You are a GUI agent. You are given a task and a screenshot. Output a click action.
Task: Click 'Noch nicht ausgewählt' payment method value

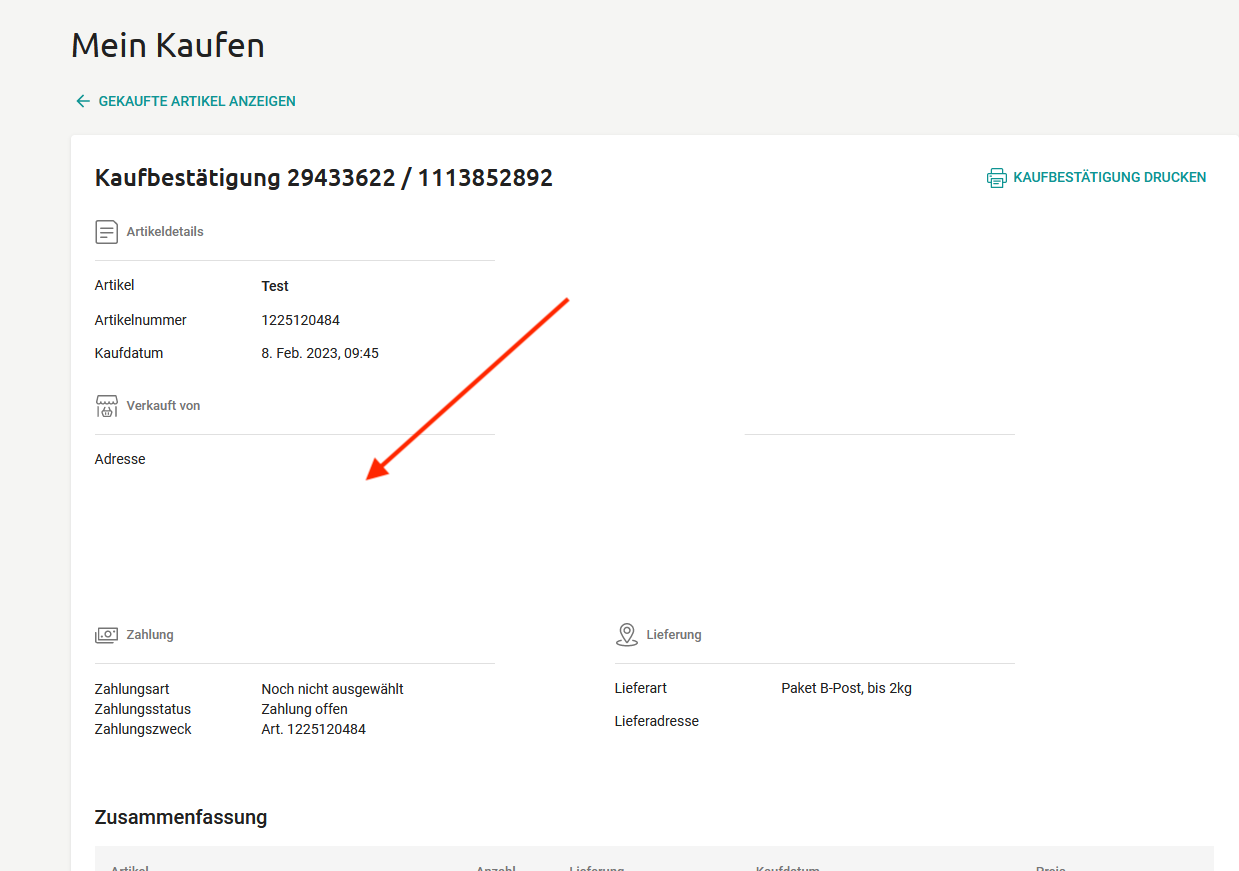[x=332, y=689]
